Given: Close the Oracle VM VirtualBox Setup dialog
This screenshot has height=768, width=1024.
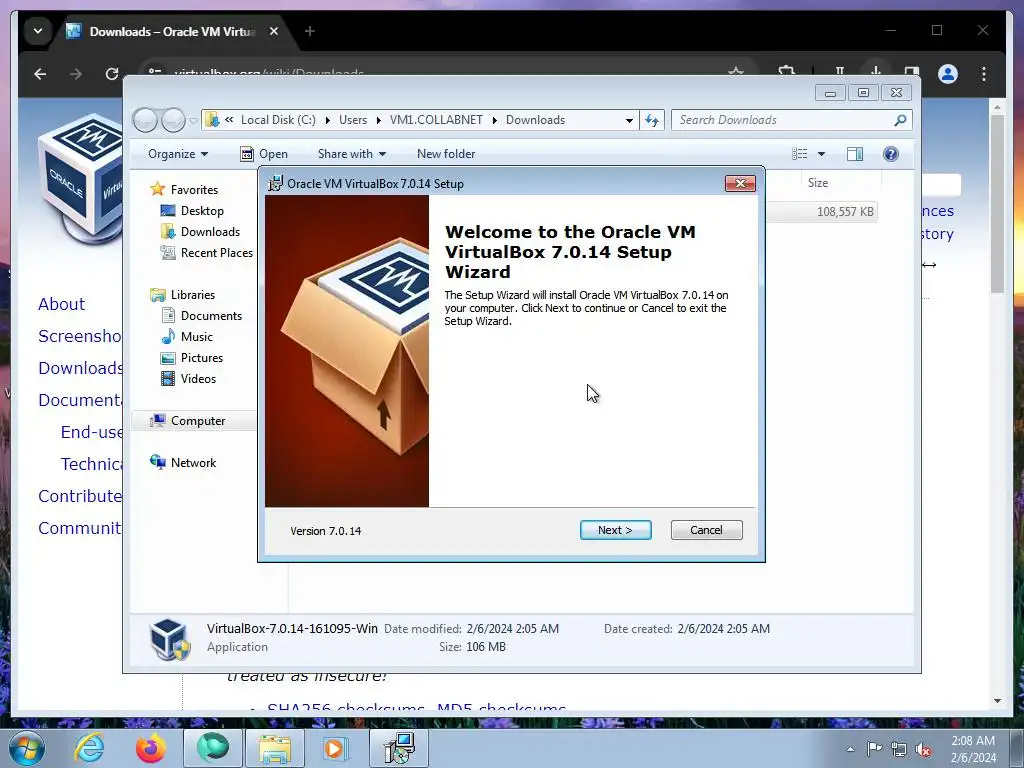Looking at the screenshot, I should pos(740,184).
